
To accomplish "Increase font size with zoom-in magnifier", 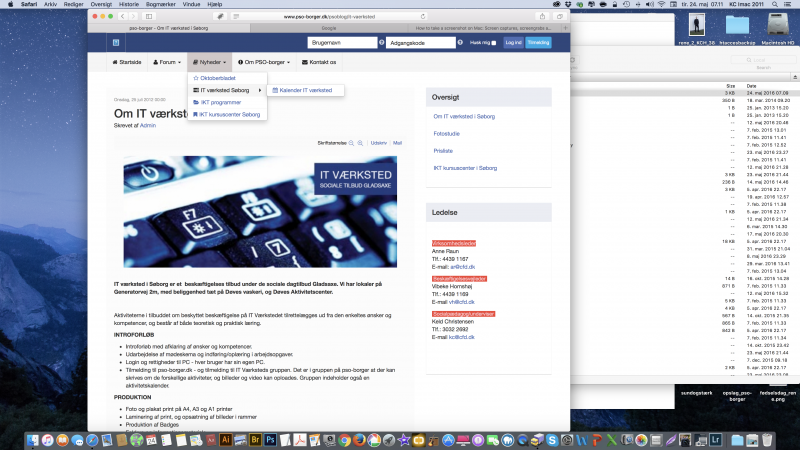I will (360, 143).
